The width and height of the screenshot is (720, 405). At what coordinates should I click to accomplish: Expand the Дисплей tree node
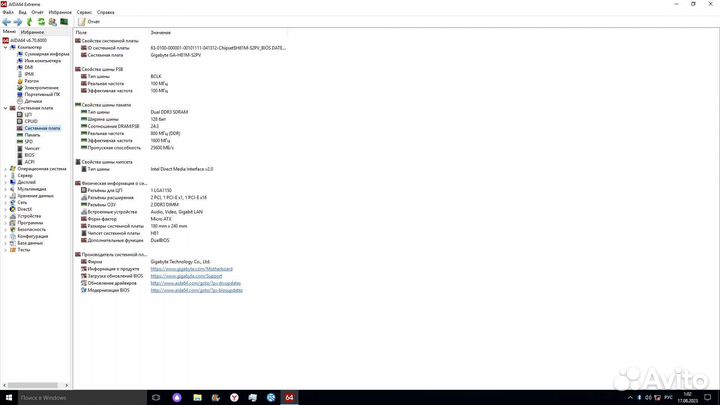(x=3, y=182)
